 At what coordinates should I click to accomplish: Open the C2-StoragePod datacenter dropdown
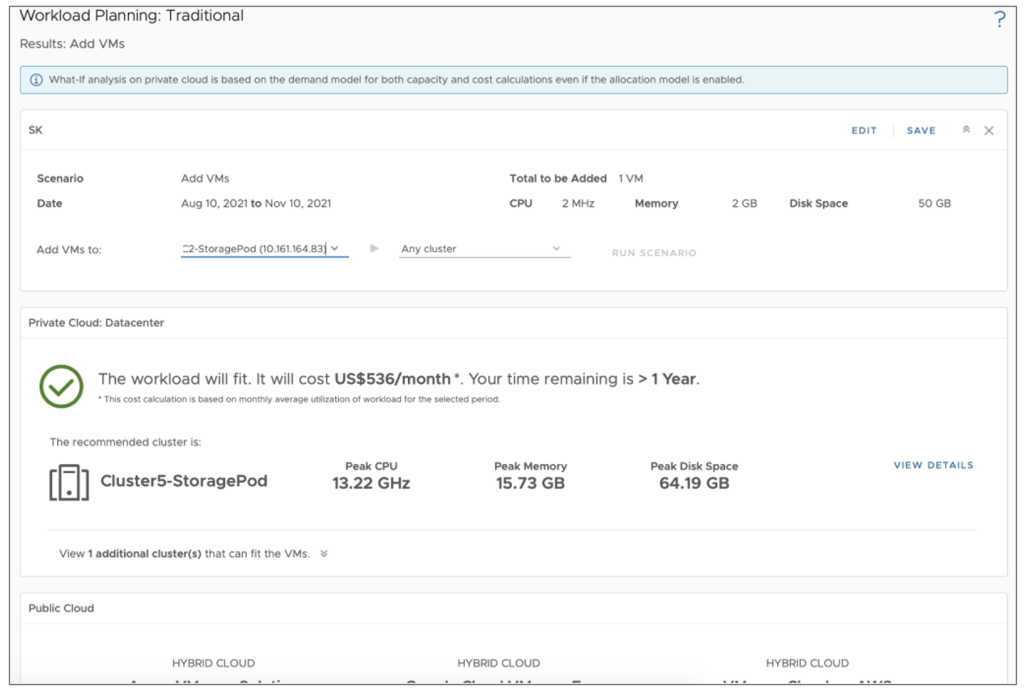(264, 249)
